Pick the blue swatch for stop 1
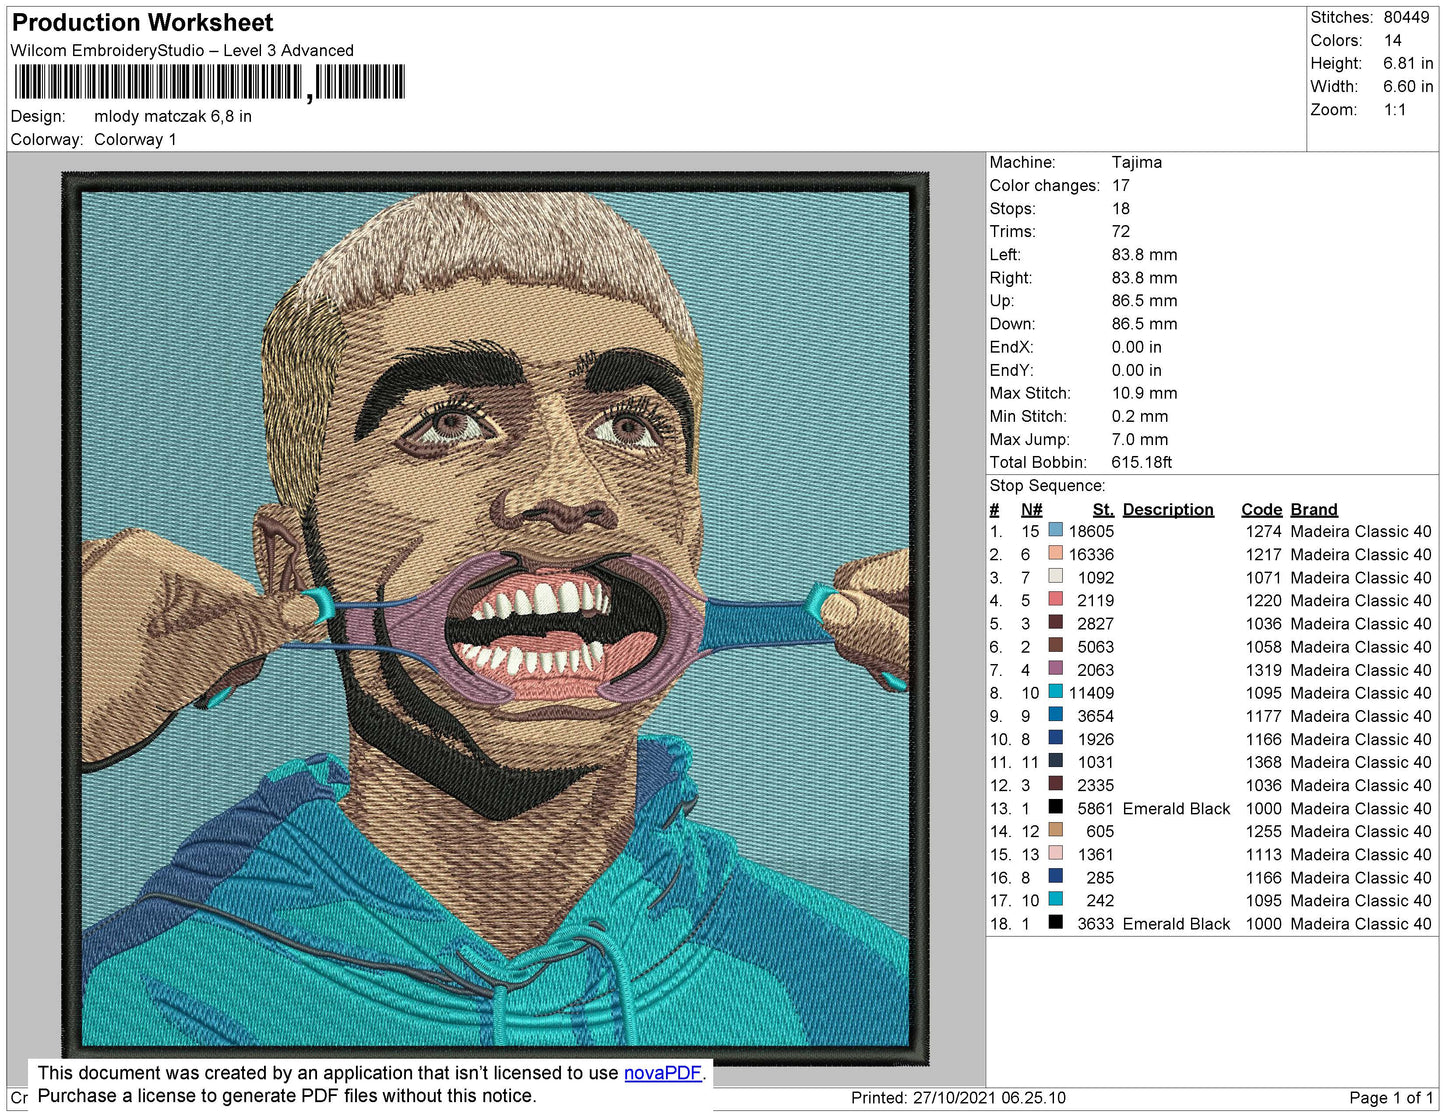 pyautogui.click(x=1055, y=531)
